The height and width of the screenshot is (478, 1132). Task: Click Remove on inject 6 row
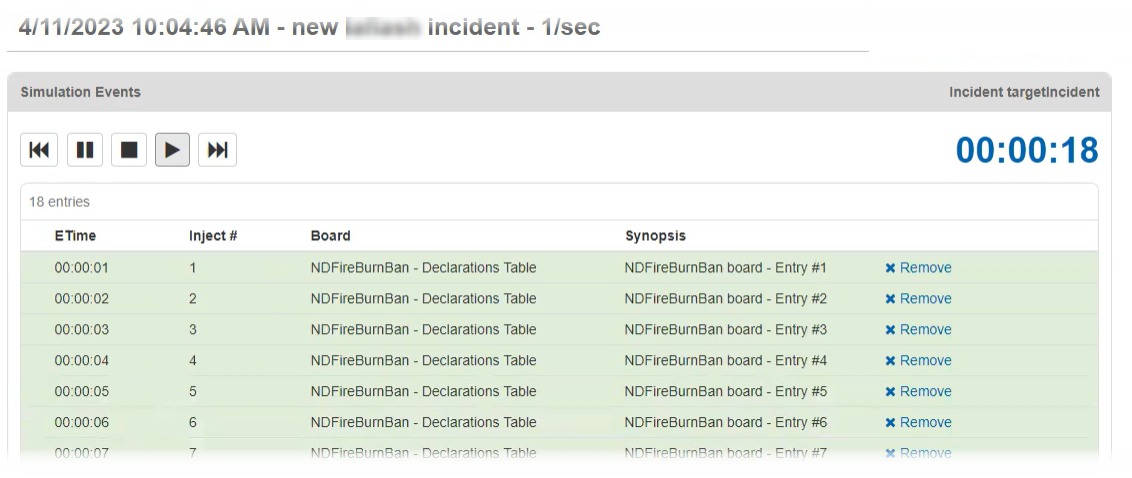[x=918, y=423]
